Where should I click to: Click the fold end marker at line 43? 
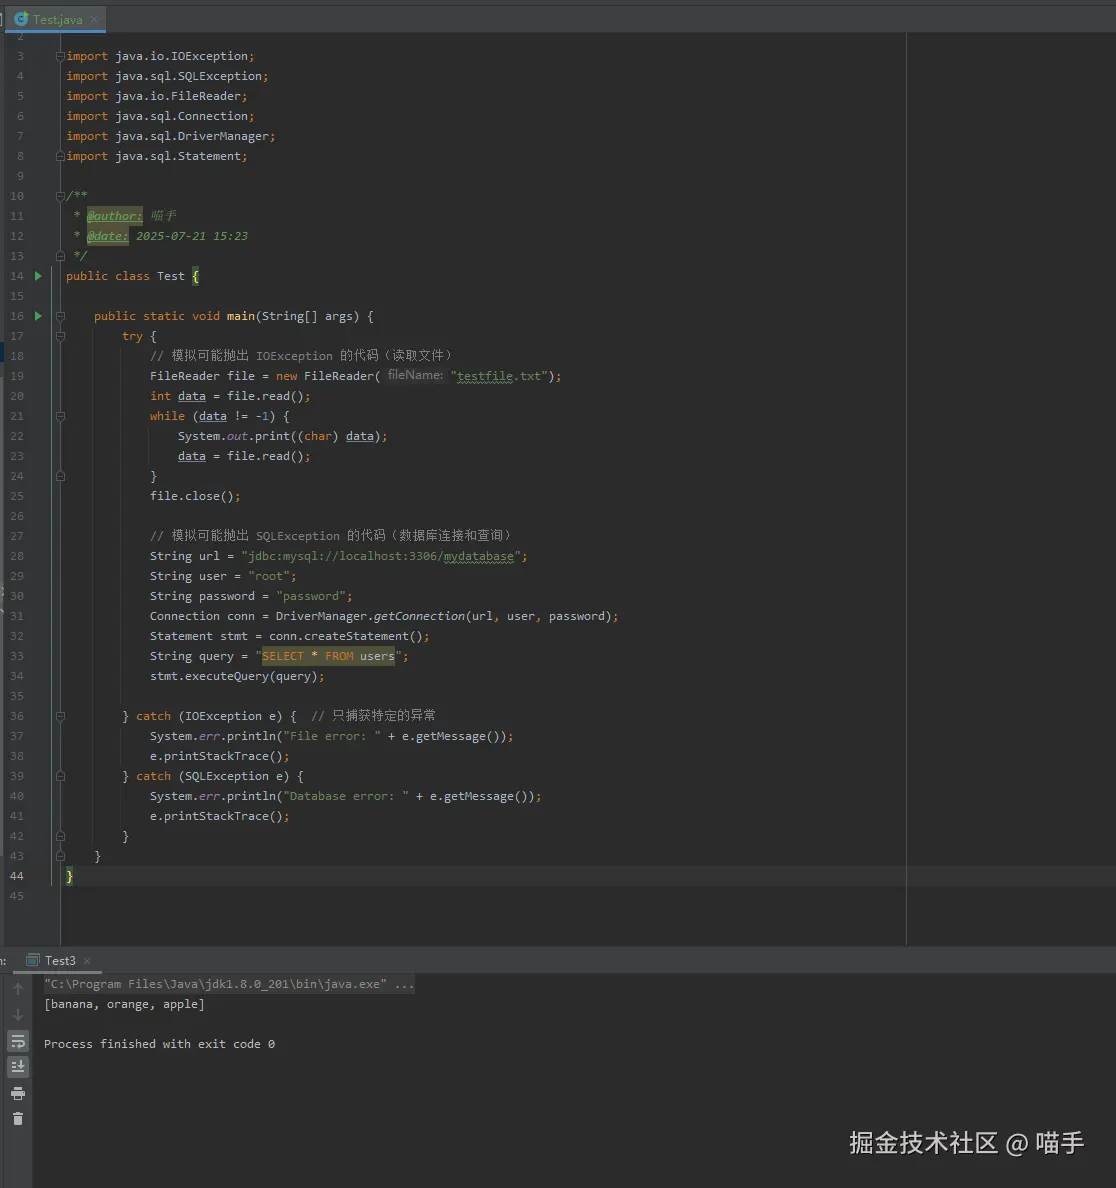[60, 856]
